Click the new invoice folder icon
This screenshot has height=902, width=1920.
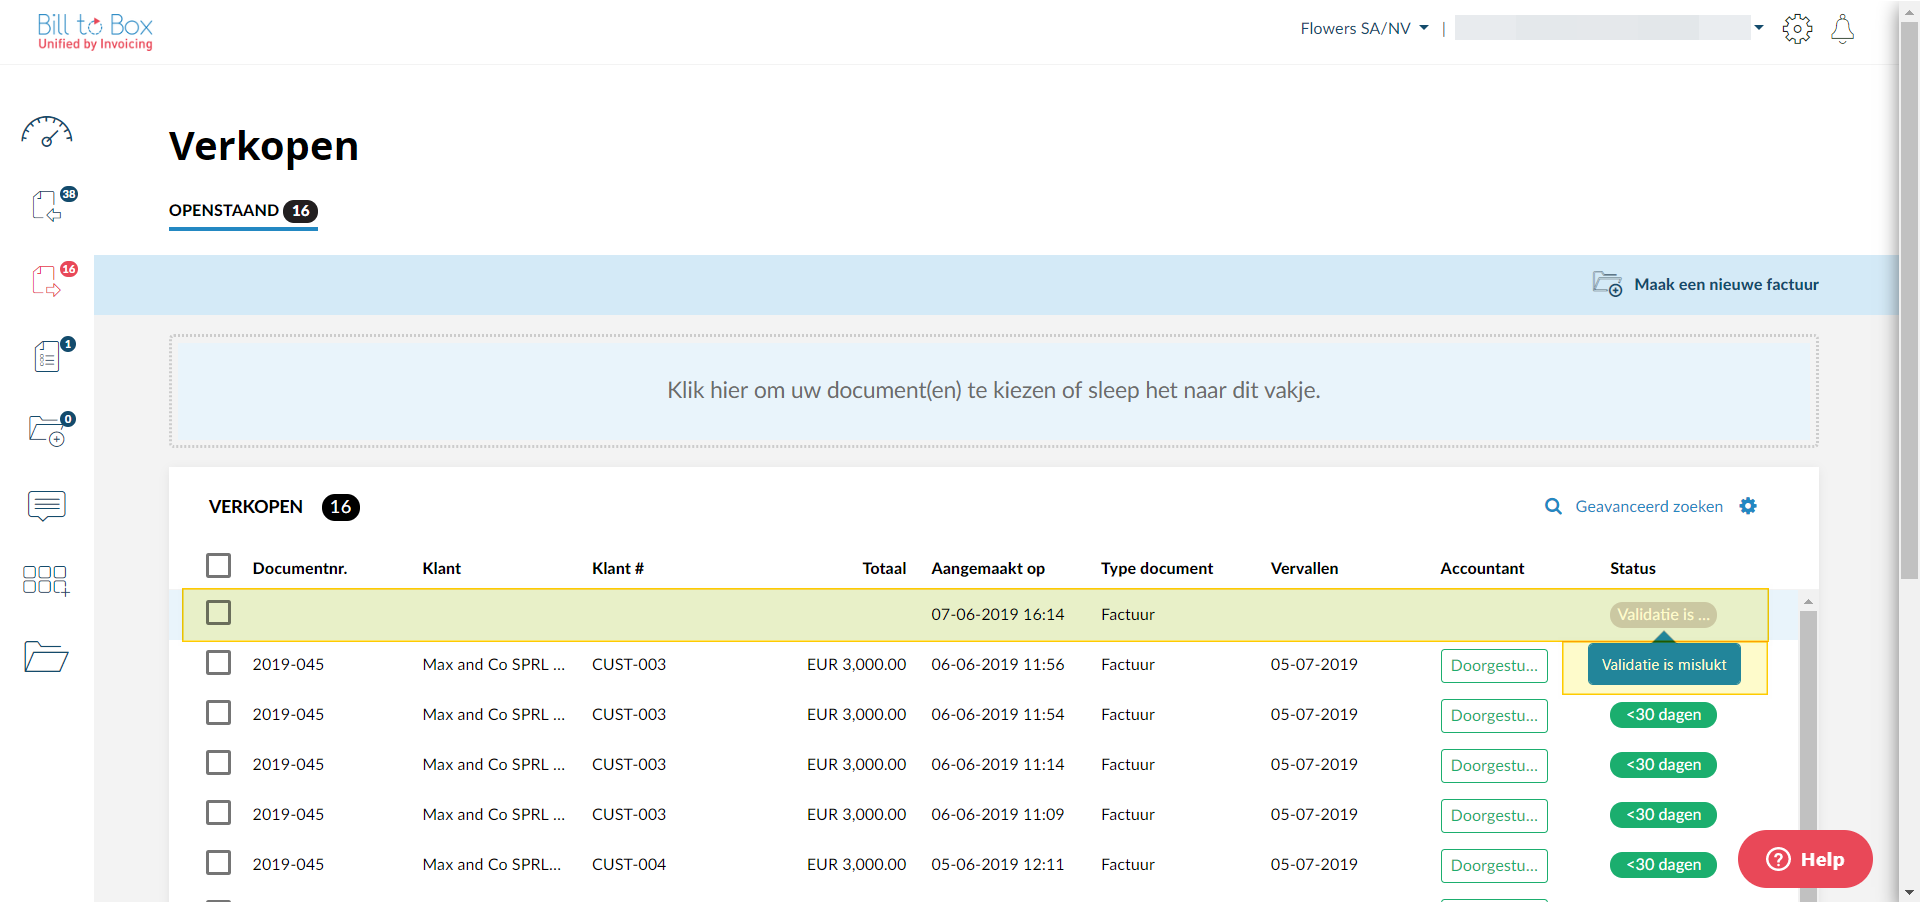pos(1607,284)
